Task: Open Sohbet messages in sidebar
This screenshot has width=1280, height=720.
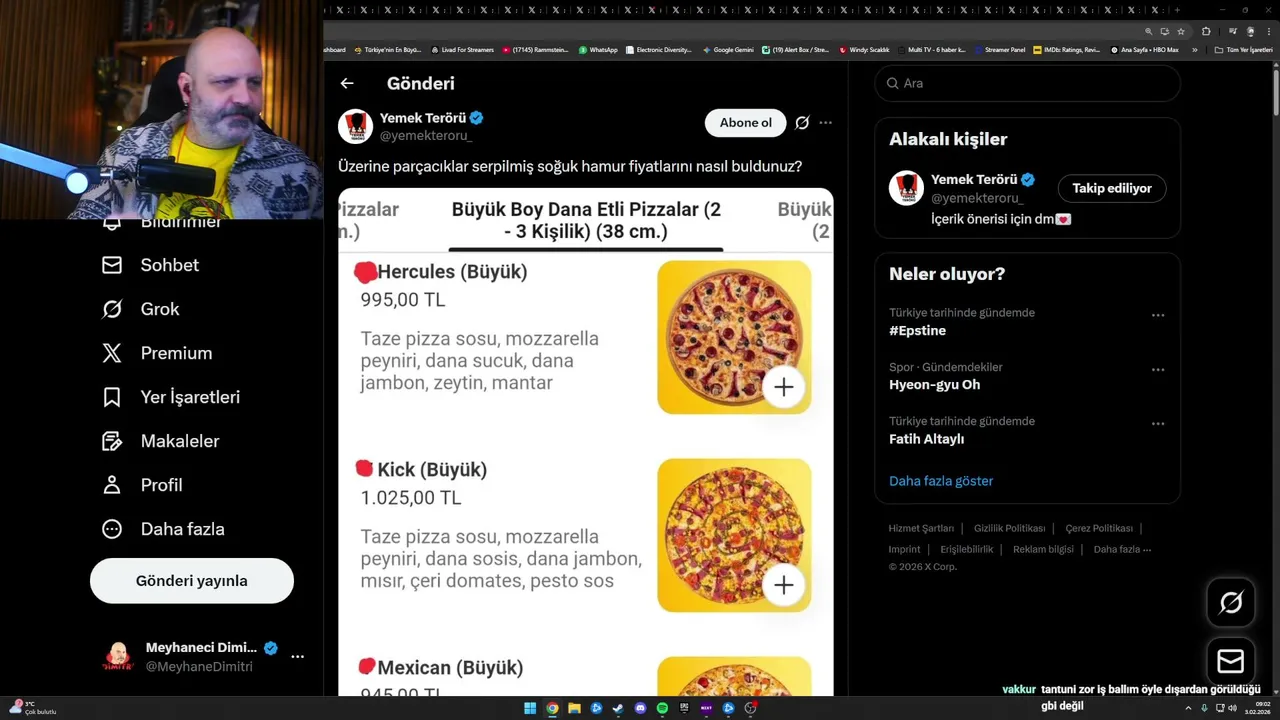Action: click(150, 265)
